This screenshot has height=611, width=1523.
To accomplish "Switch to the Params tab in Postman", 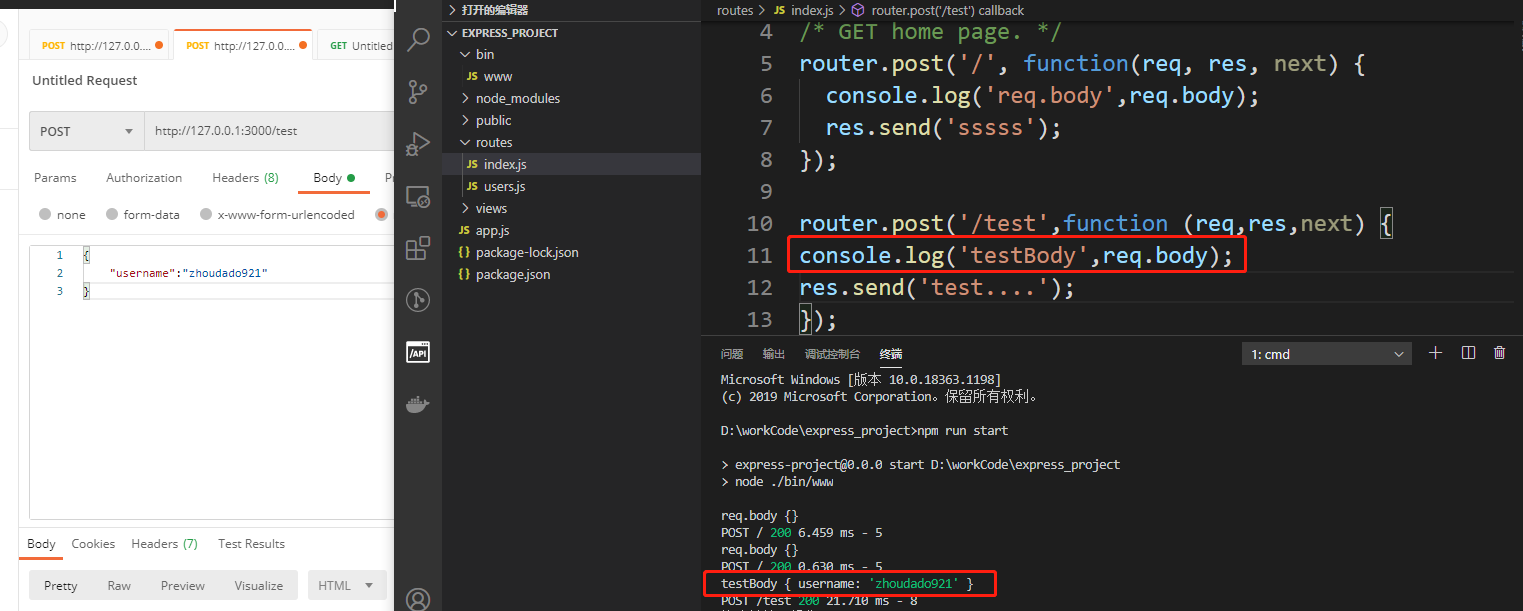I will pos(55,177).
